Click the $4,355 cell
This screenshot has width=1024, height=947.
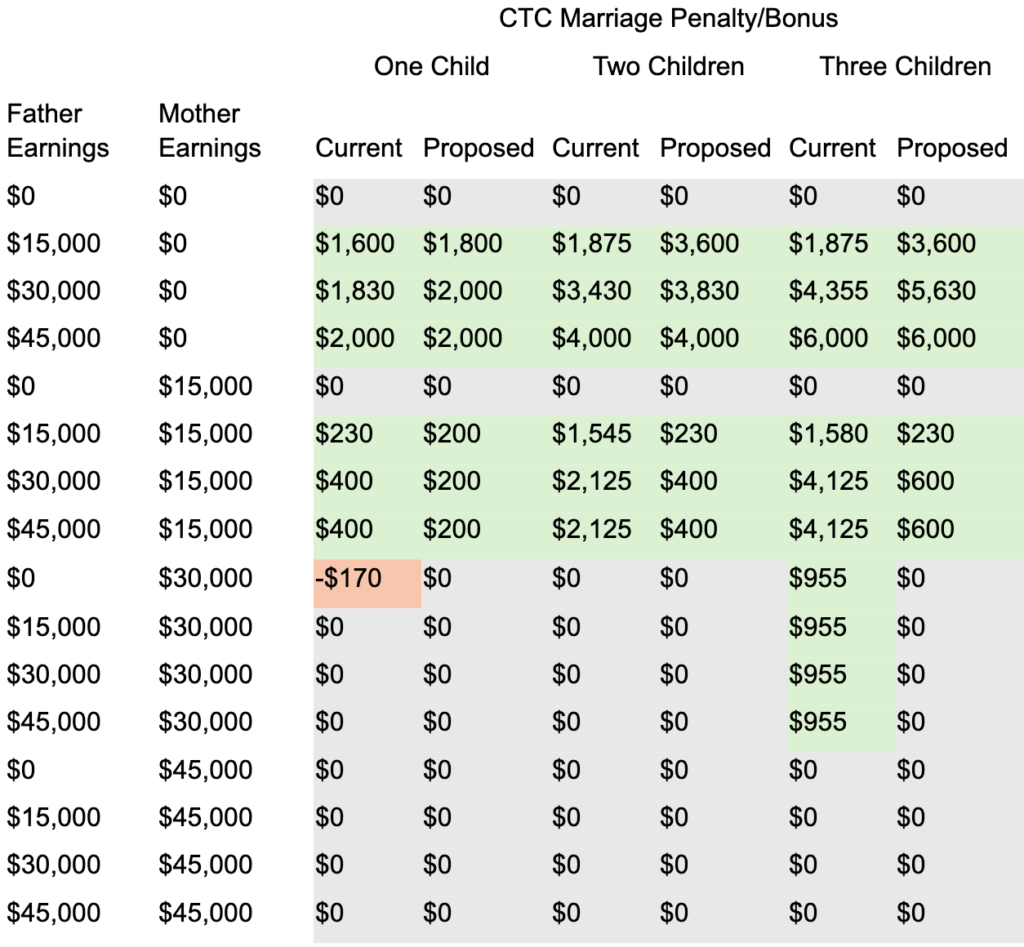click(x=829, y=291)
